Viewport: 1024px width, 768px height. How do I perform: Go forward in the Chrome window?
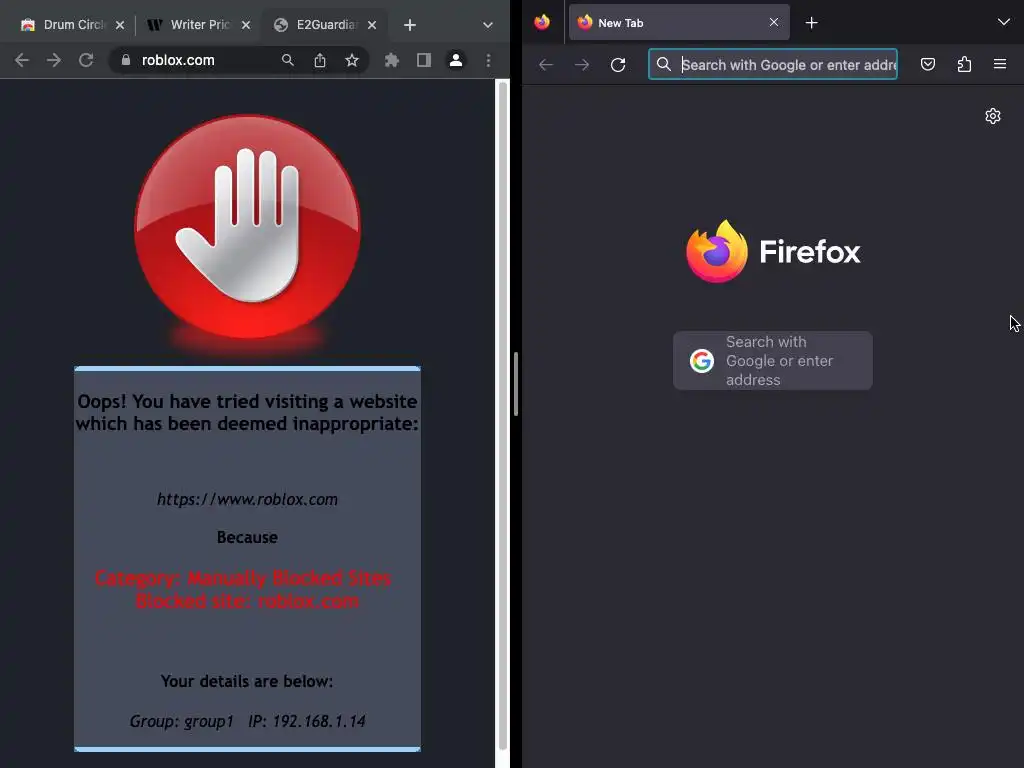pos(54,60)
